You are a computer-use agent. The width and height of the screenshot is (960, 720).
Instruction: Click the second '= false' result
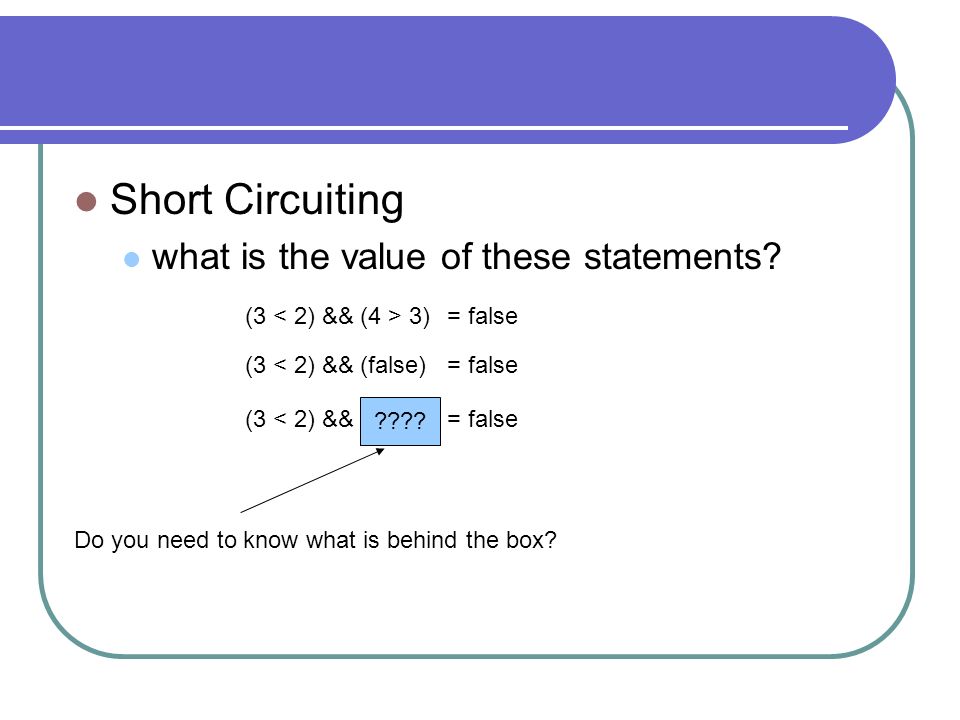tap(482, 365)
